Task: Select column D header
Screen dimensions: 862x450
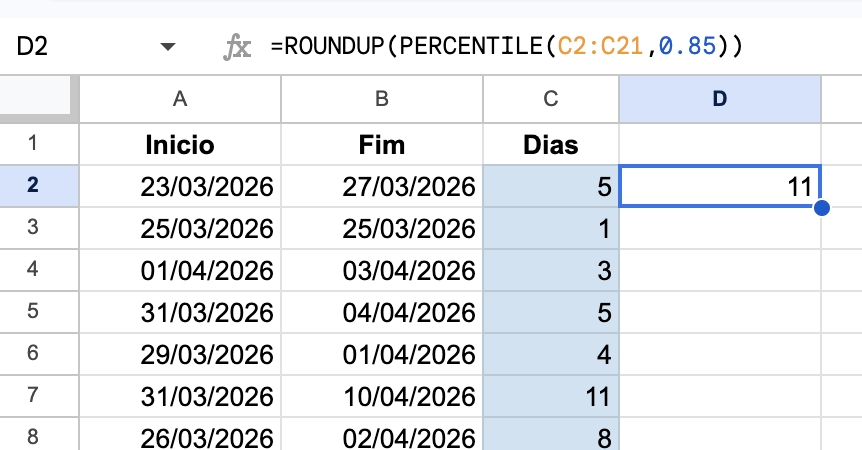Action: 719,98
